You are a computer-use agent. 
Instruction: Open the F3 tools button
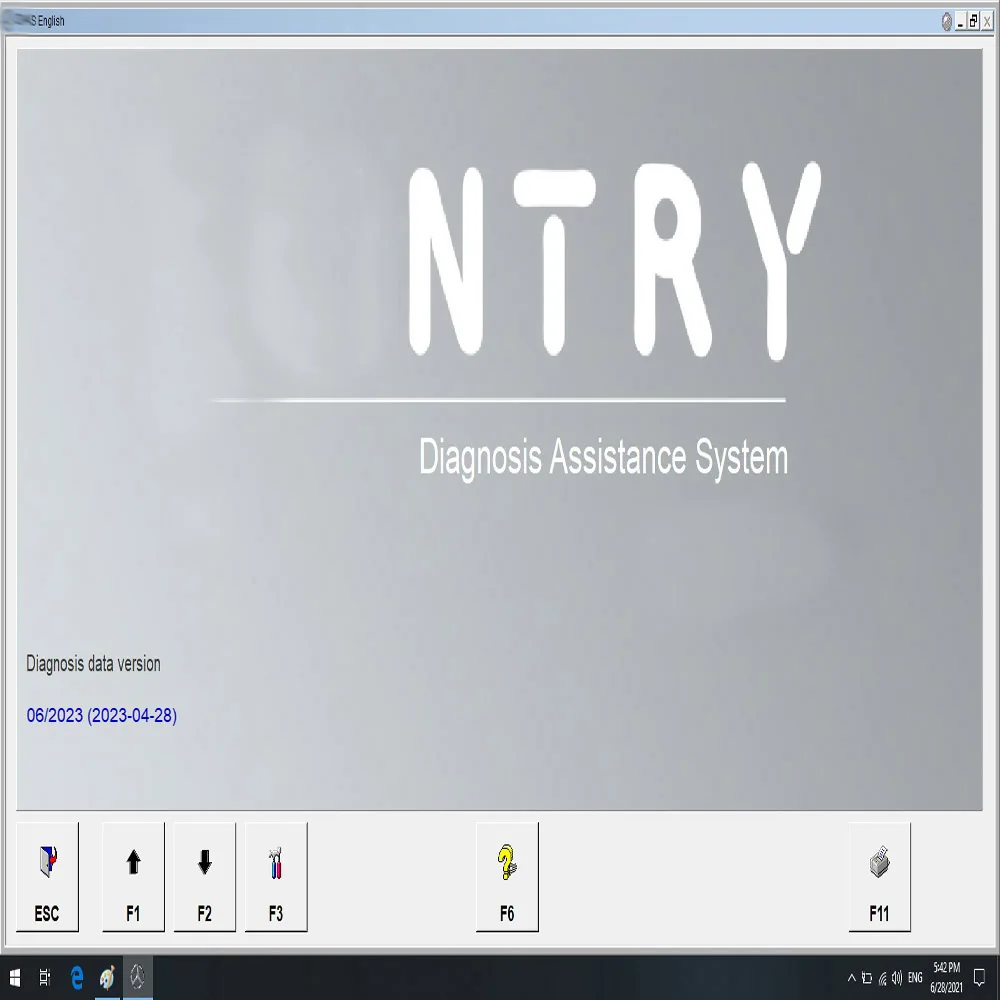(276, 877)
